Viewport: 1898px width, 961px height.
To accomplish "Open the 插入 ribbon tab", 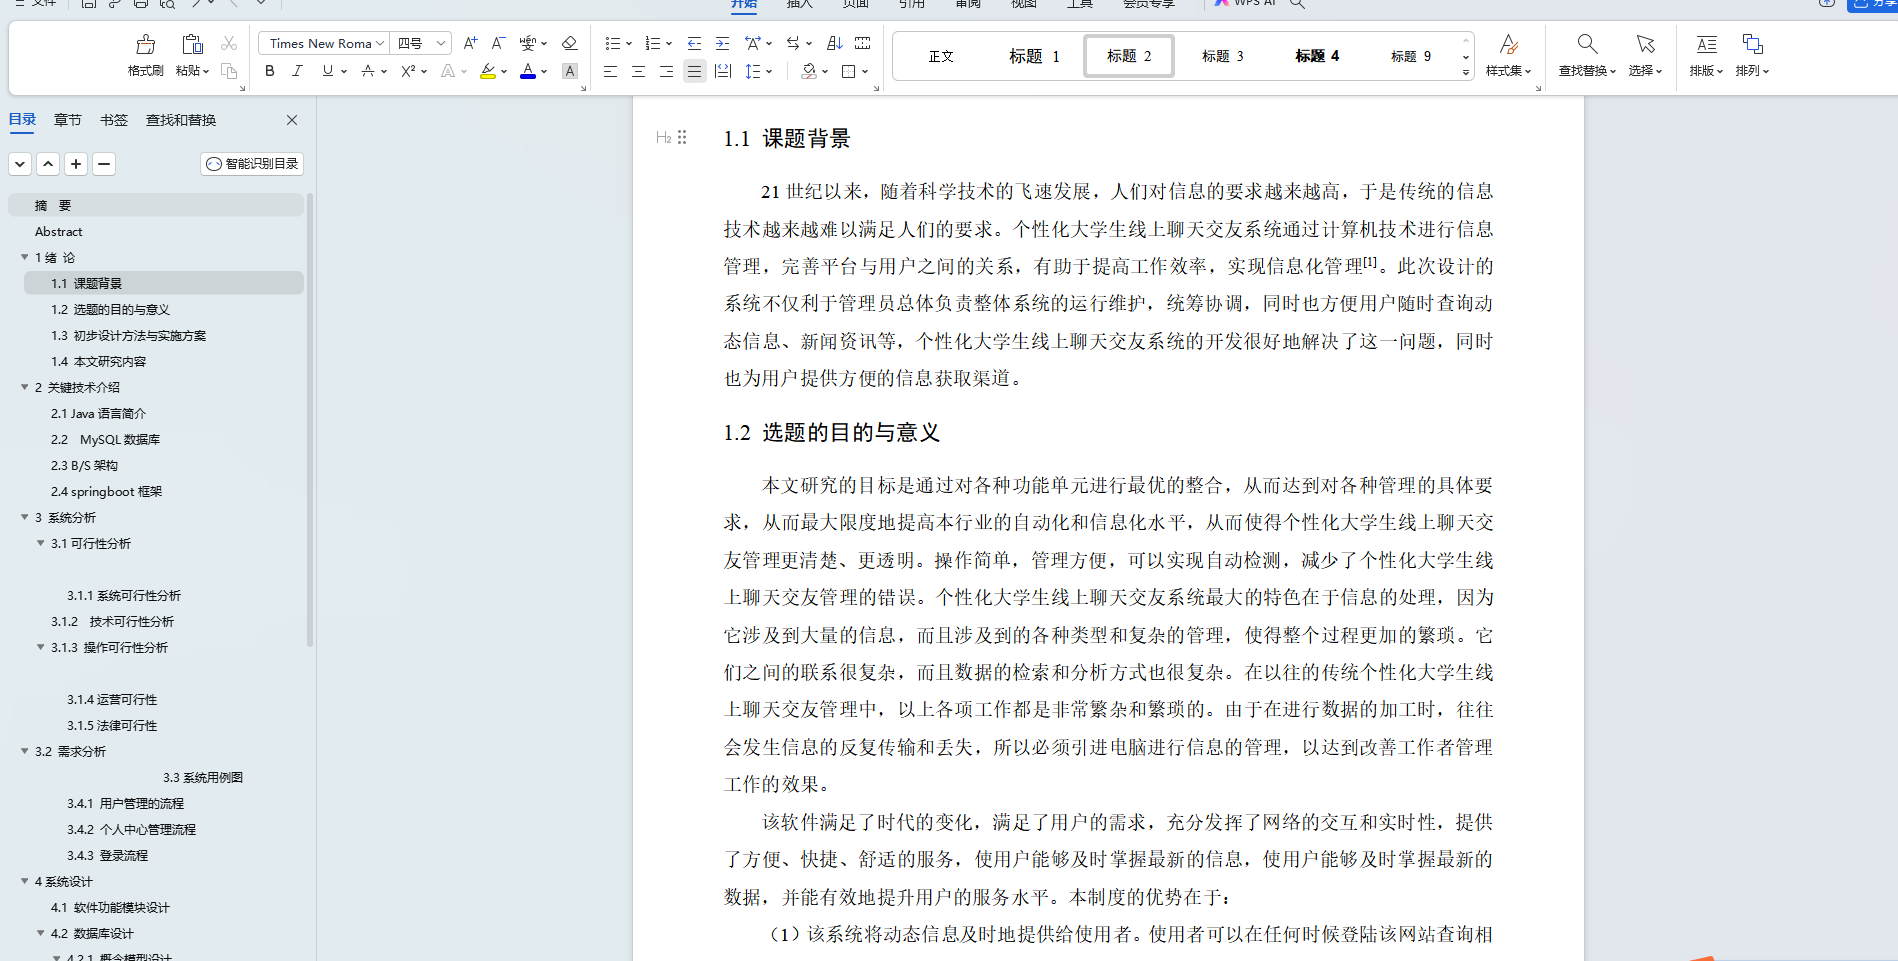I will click(x=796, y=5).
